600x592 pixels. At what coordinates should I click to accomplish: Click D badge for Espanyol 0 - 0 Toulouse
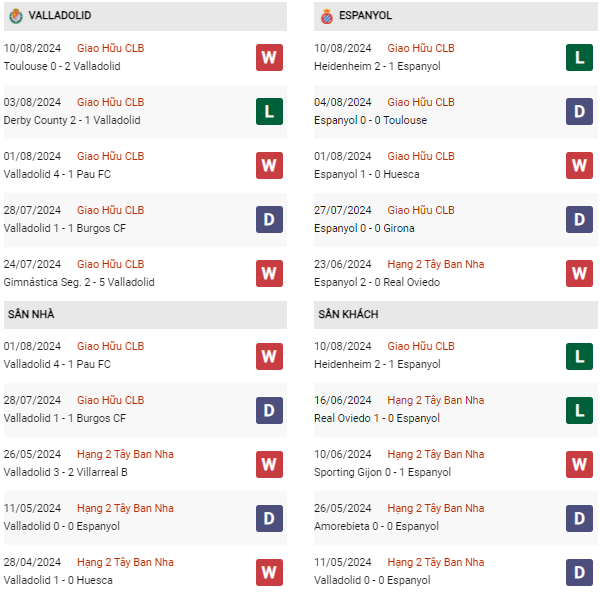tap(579, 111)
